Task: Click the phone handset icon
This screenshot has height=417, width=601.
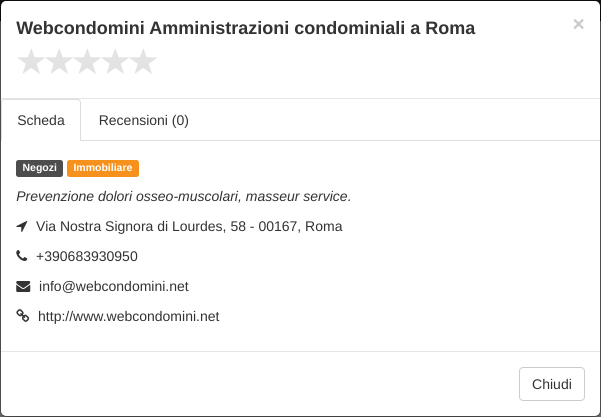Action: pos(22,256)
